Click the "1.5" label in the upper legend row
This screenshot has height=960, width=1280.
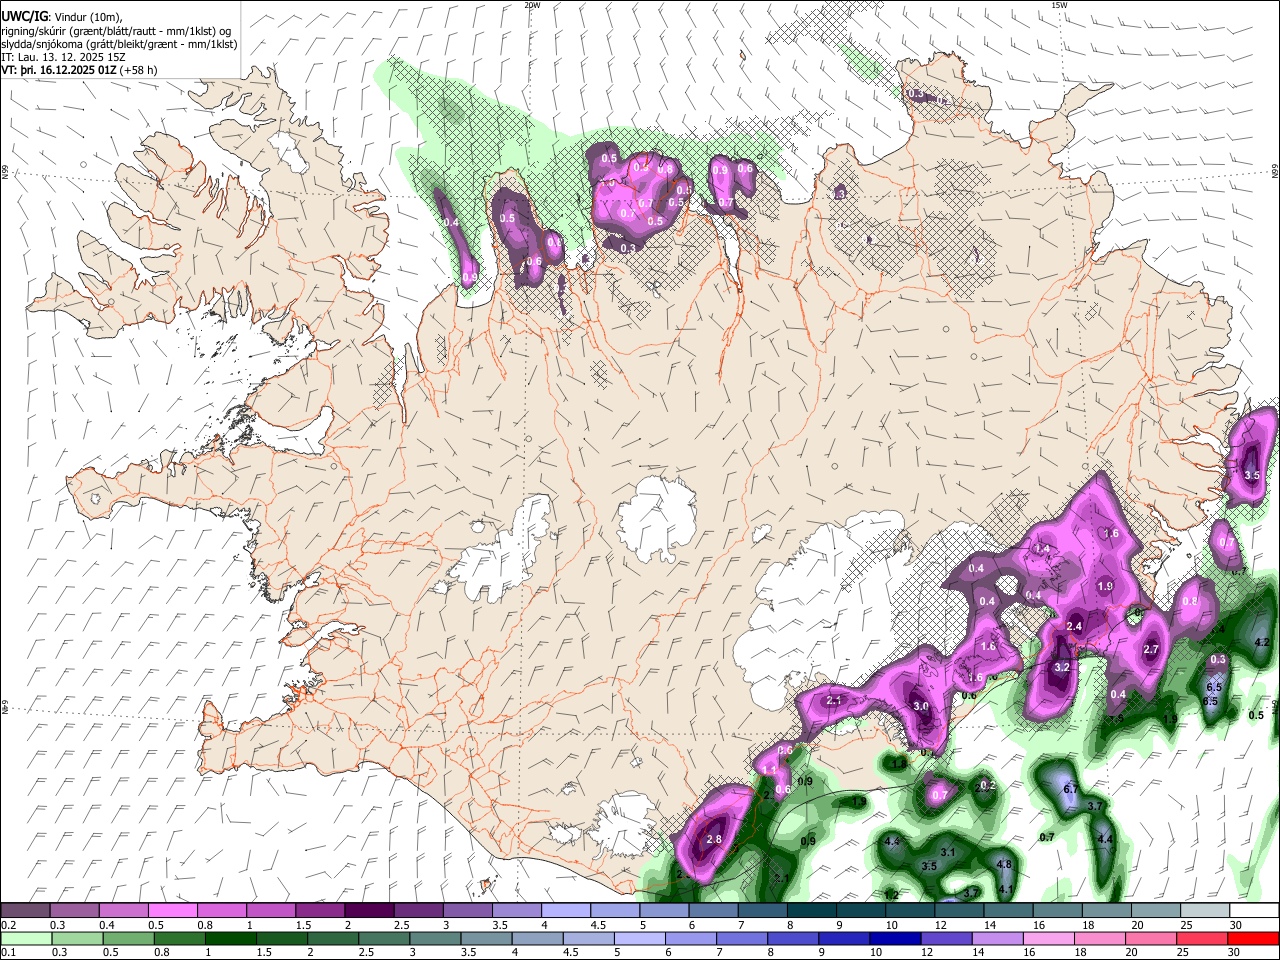point(303,925)
